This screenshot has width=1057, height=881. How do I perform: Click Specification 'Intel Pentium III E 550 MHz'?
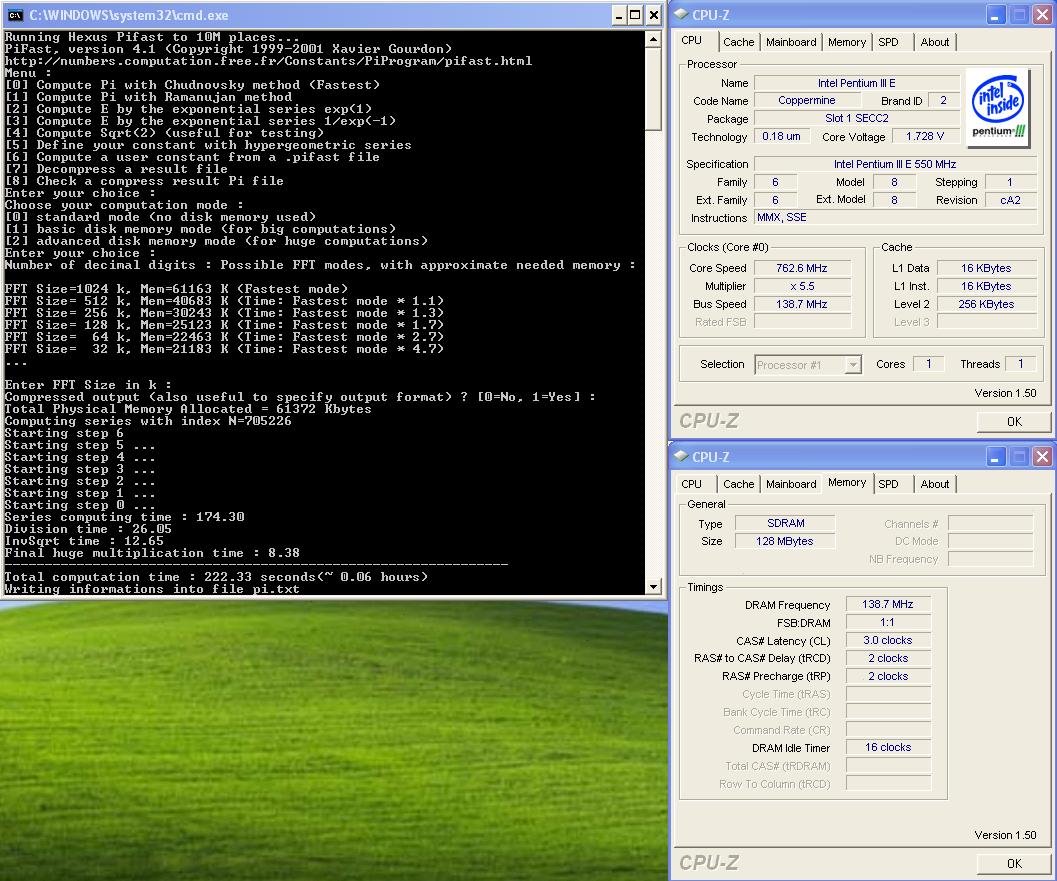(895, 164)
